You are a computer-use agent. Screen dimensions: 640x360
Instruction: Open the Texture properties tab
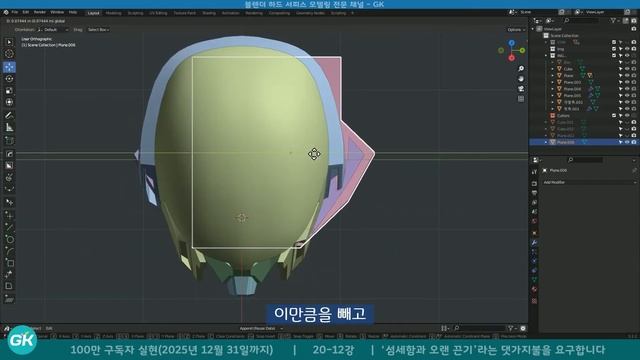pos(534,301)
